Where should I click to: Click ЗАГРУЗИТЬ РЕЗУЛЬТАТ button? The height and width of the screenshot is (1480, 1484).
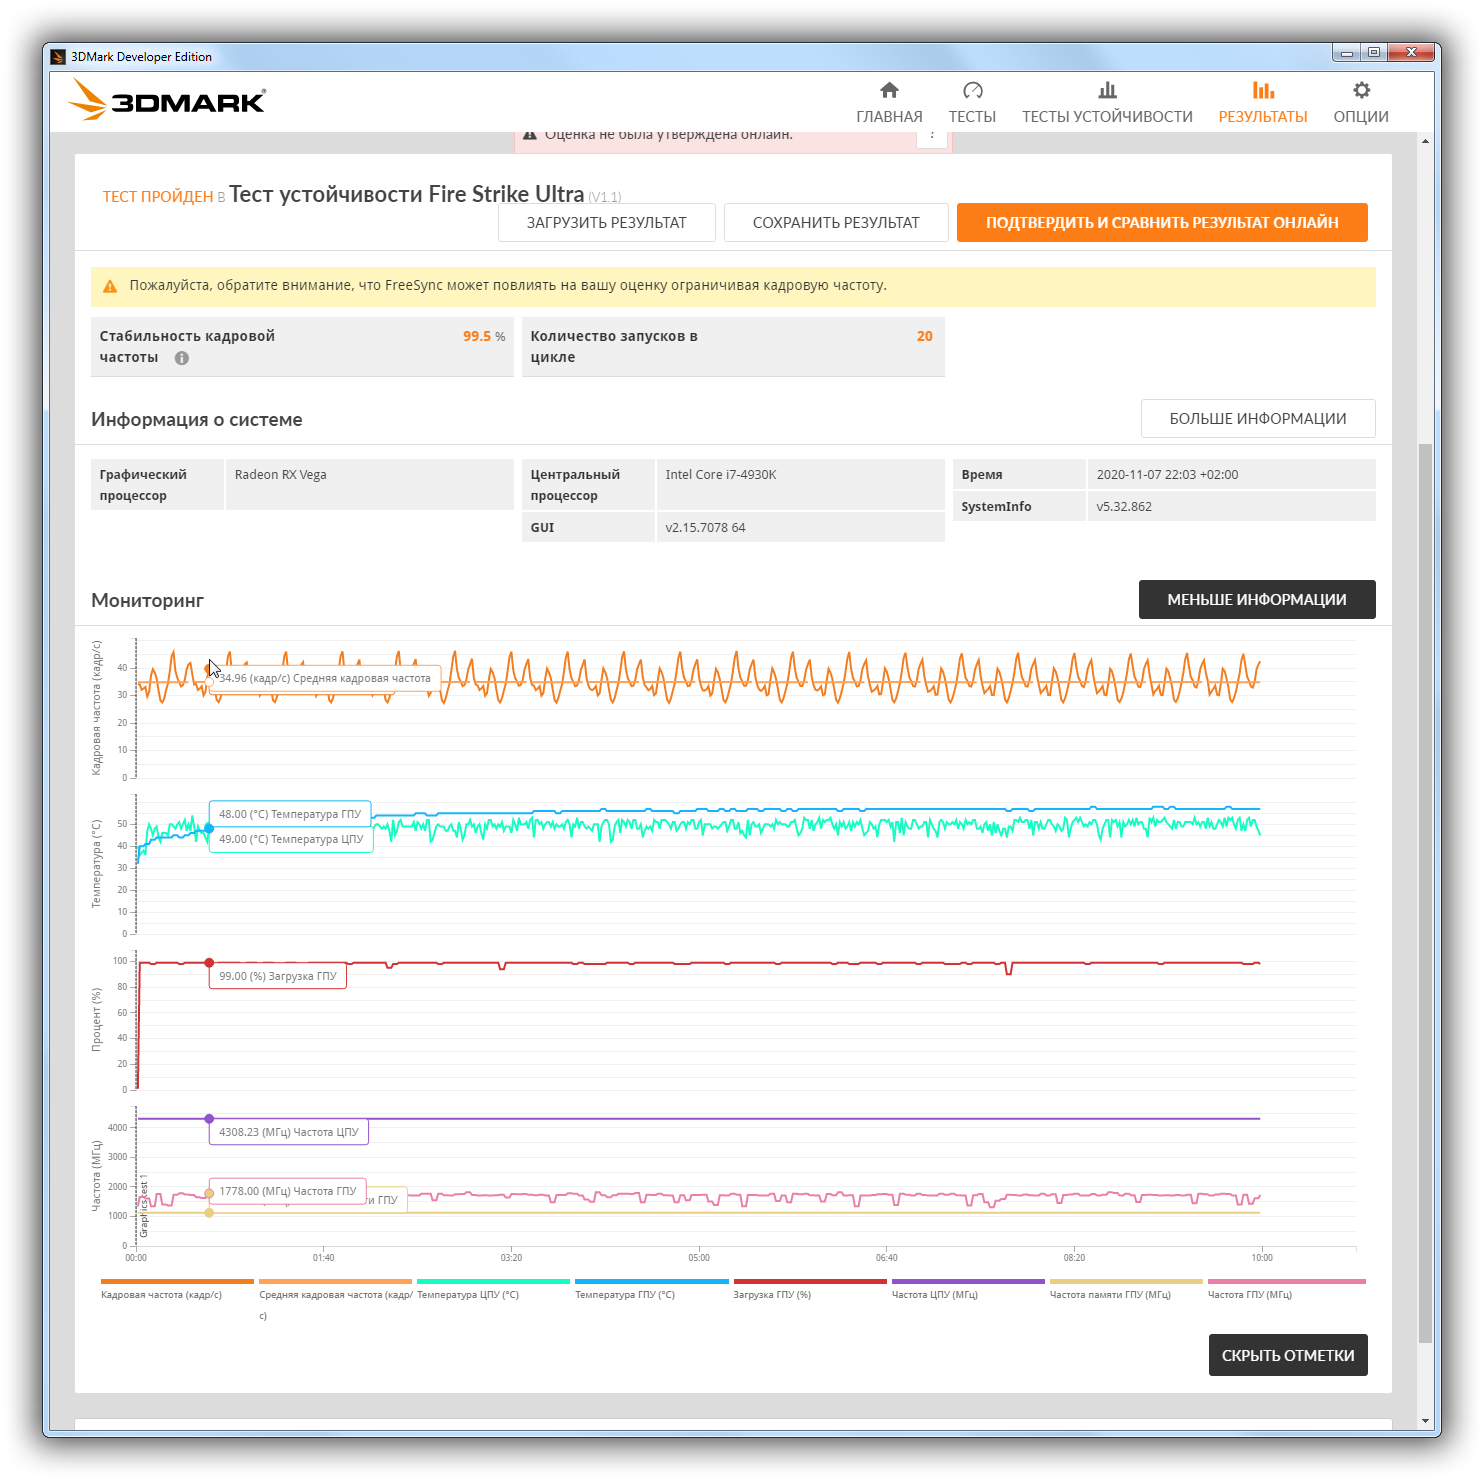pos(607,223)
